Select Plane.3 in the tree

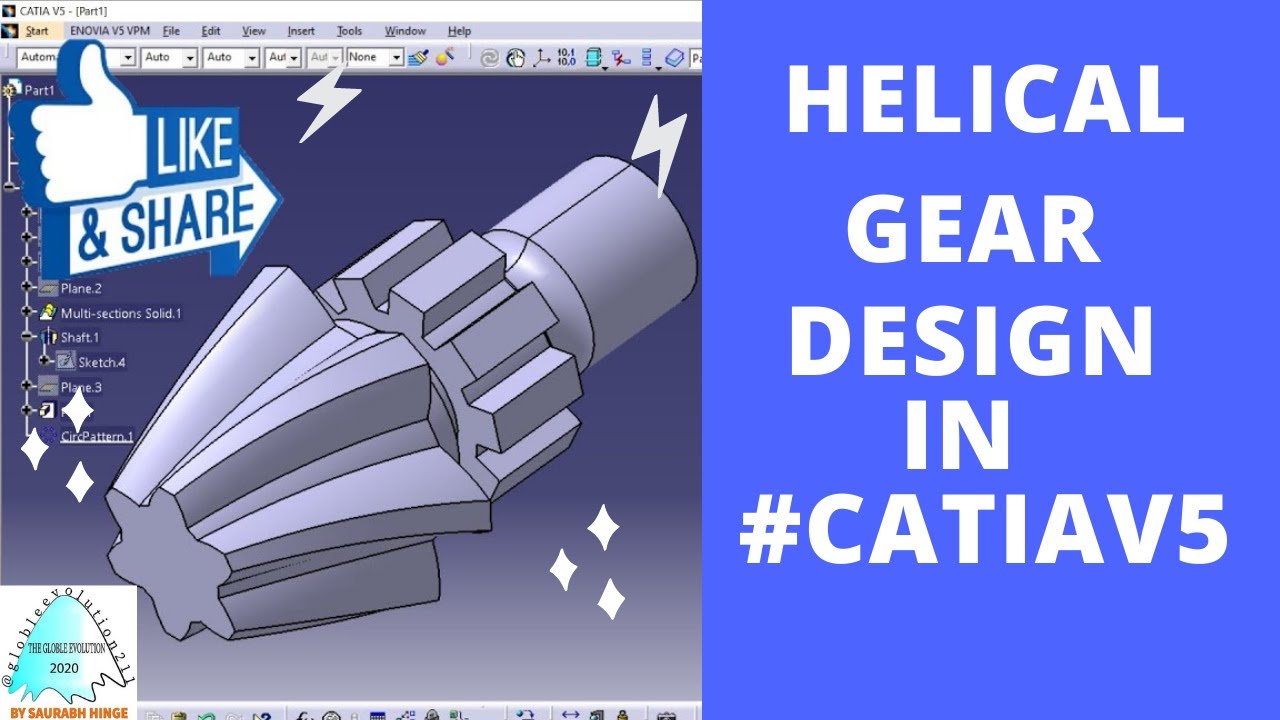tap(82, 387)
